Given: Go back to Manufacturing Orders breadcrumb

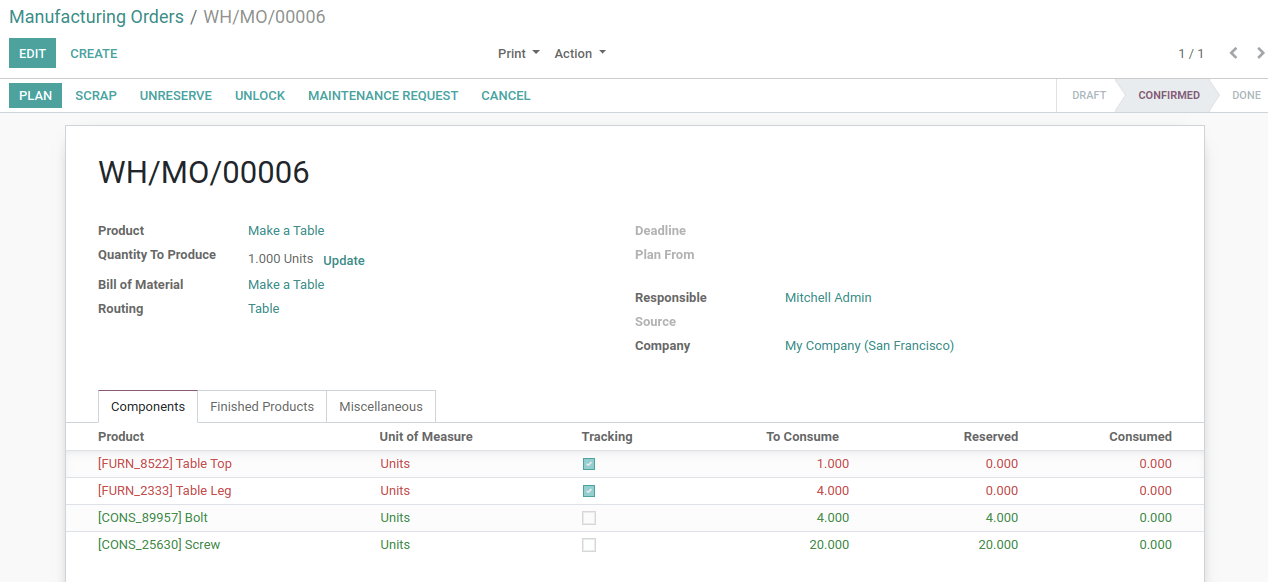Looking at the screenshot, I should tap(96, 17).
